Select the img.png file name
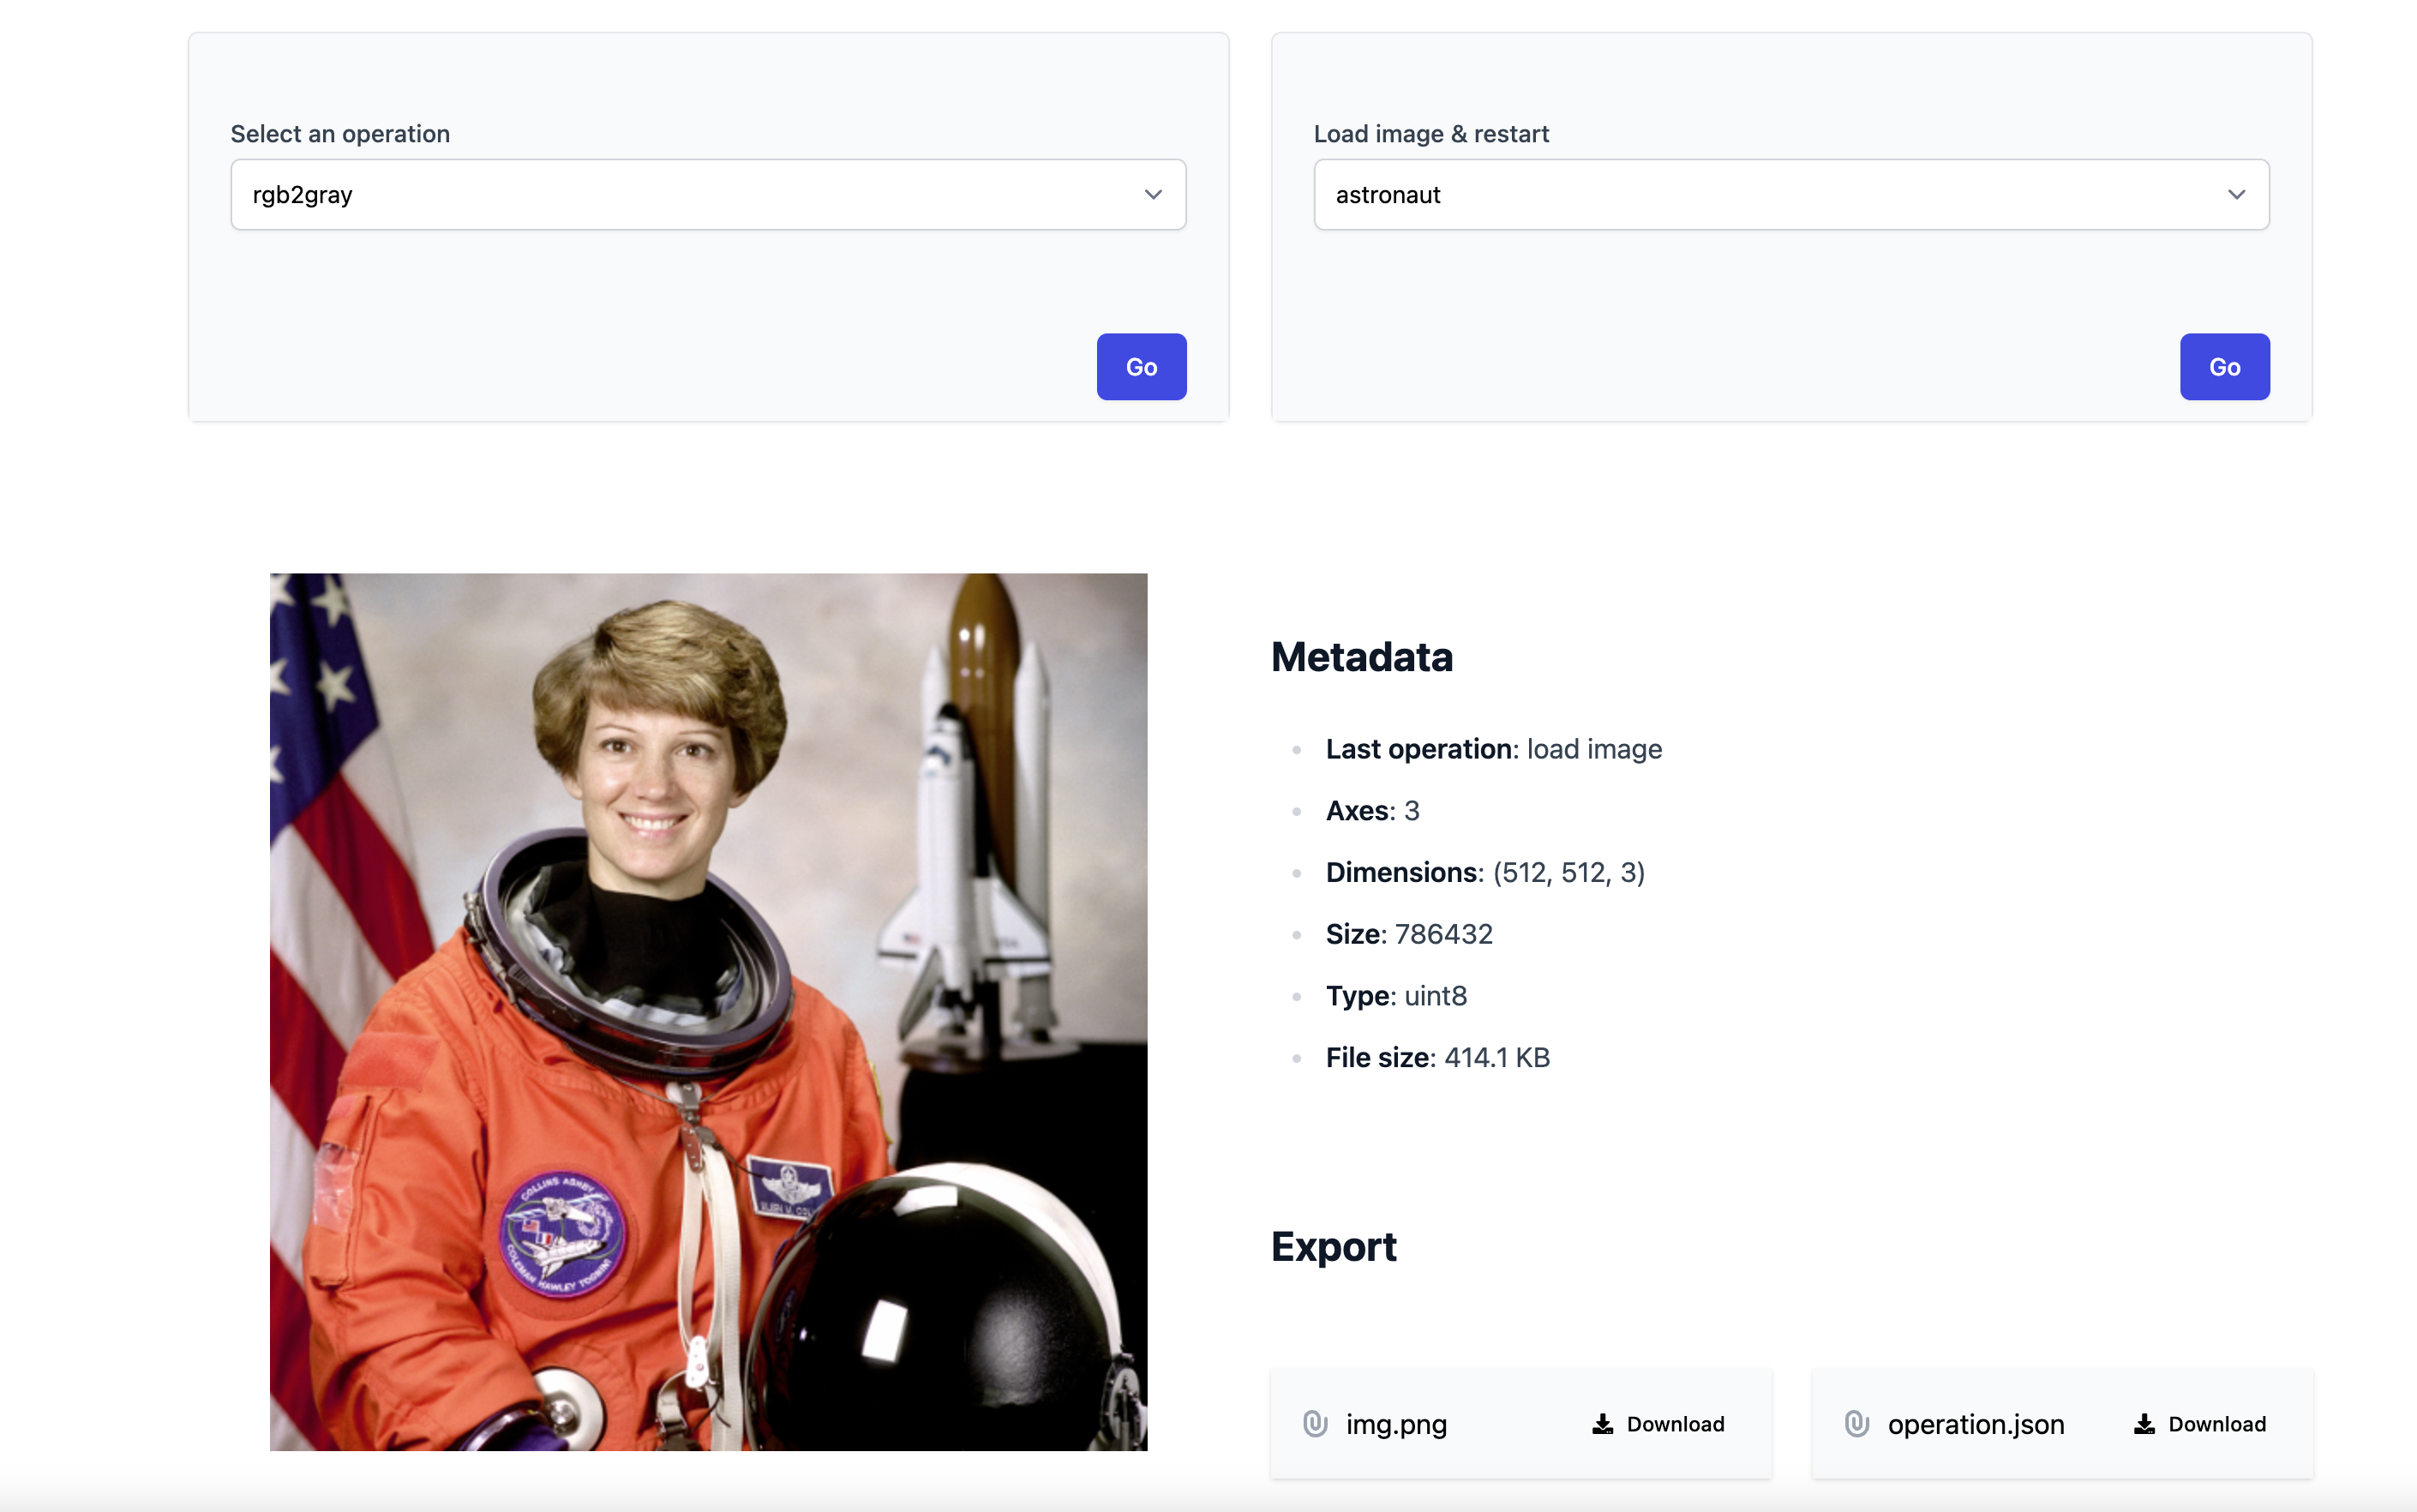 tap(1396, 1424)
